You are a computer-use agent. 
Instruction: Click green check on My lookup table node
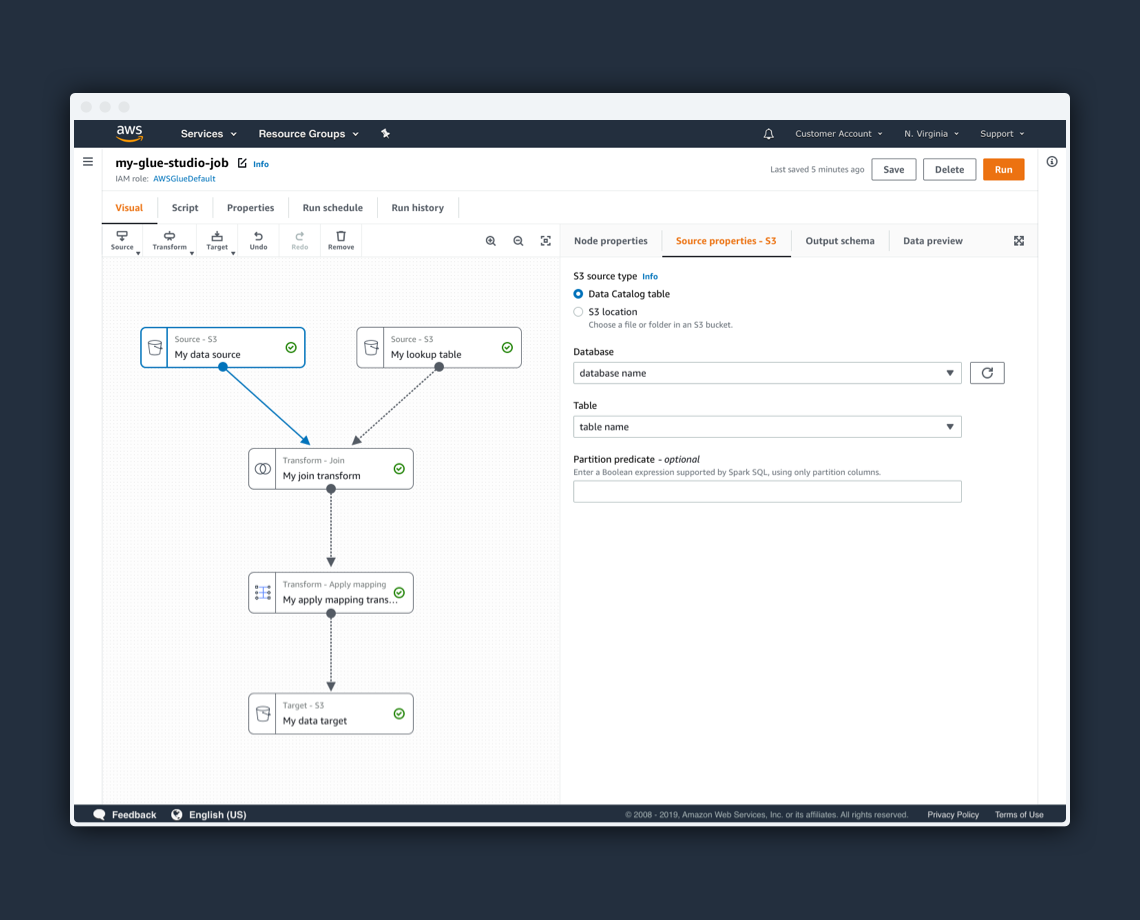[507, 348]
